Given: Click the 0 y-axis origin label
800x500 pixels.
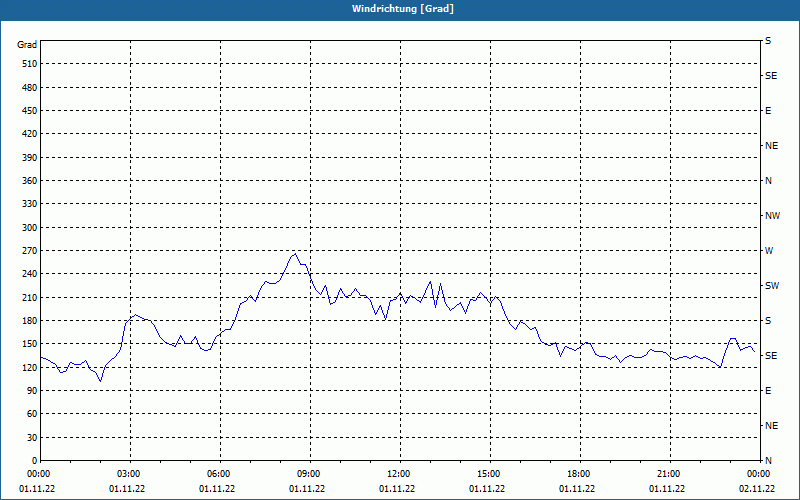Looking at the screenshot, I should pos(34,461).
